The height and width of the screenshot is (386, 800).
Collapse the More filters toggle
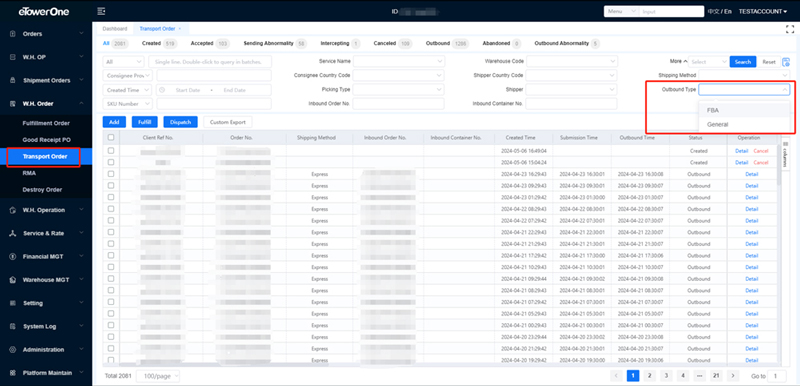[679, 61]
